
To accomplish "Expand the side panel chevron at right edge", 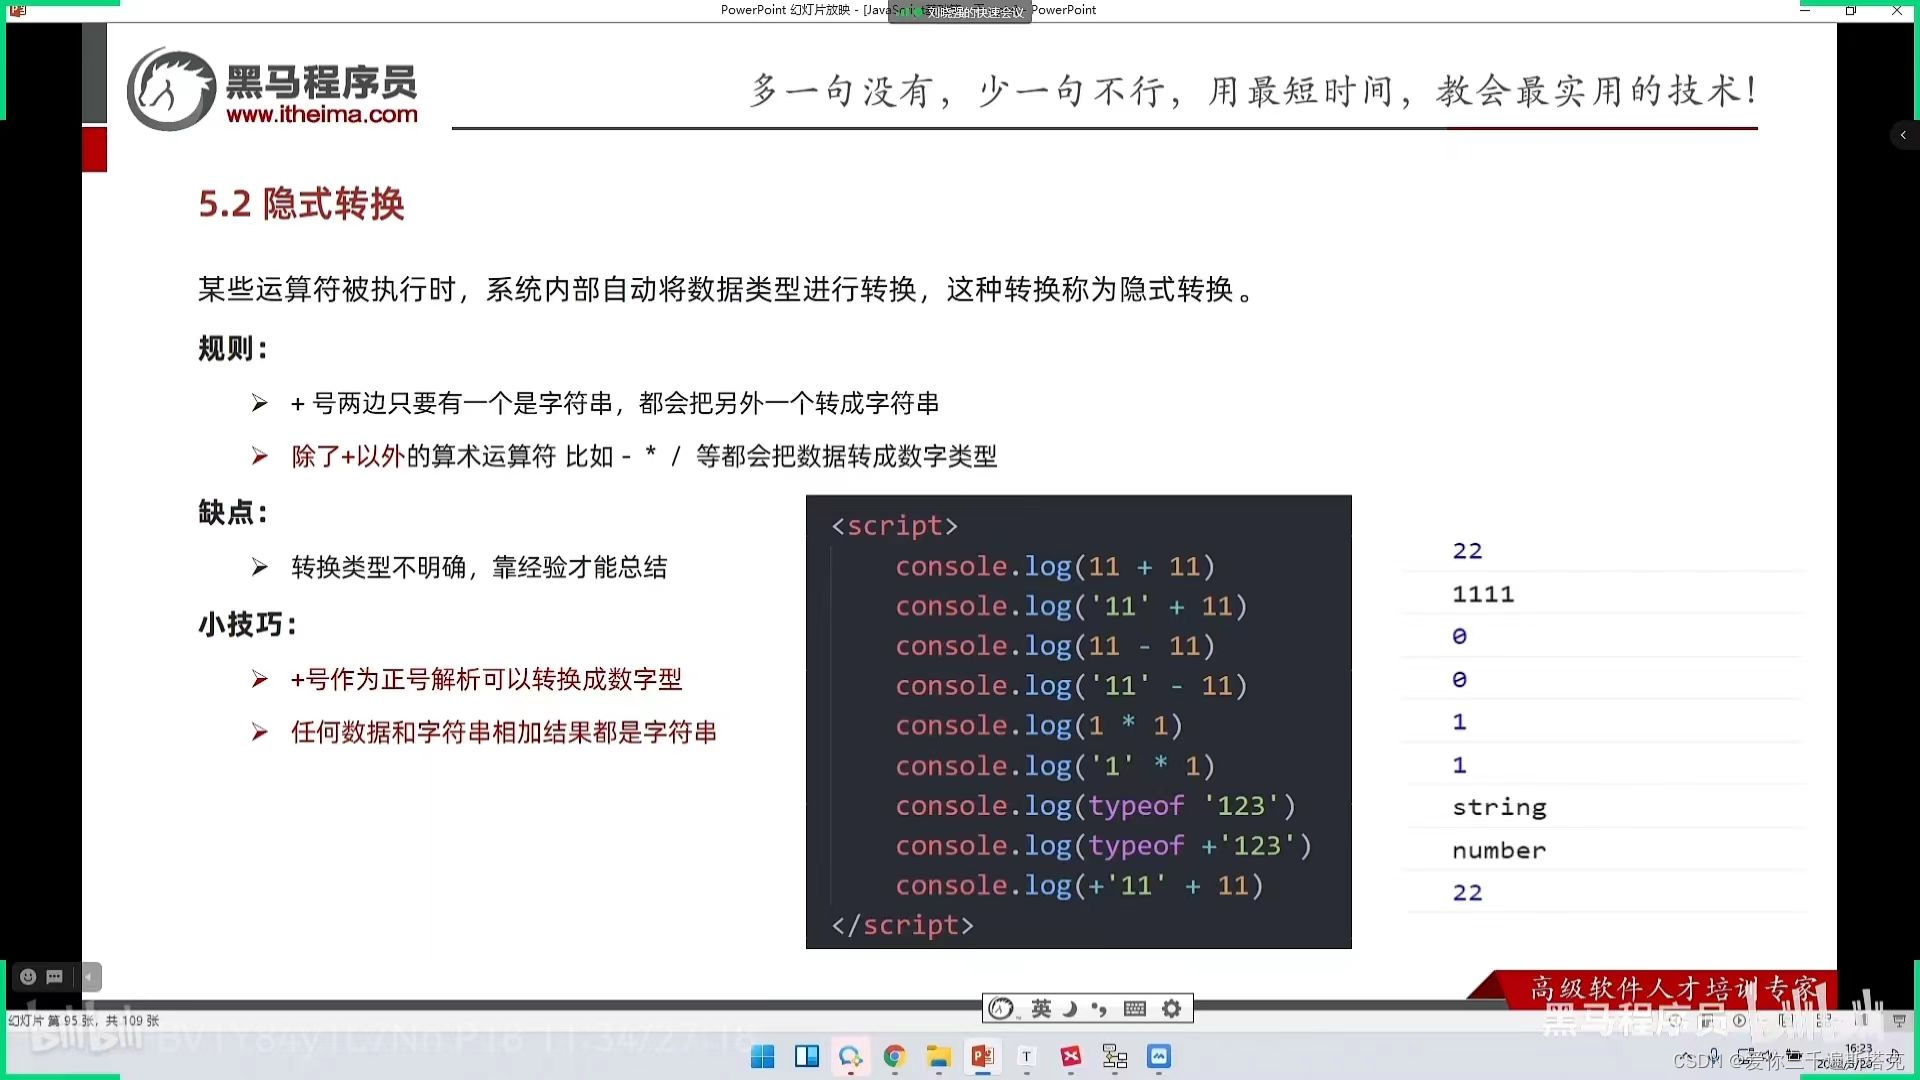I will 1903,135.
